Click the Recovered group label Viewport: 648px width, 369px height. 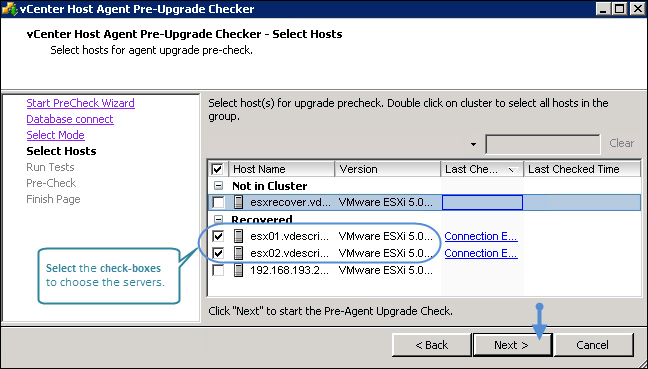[262, 219]
